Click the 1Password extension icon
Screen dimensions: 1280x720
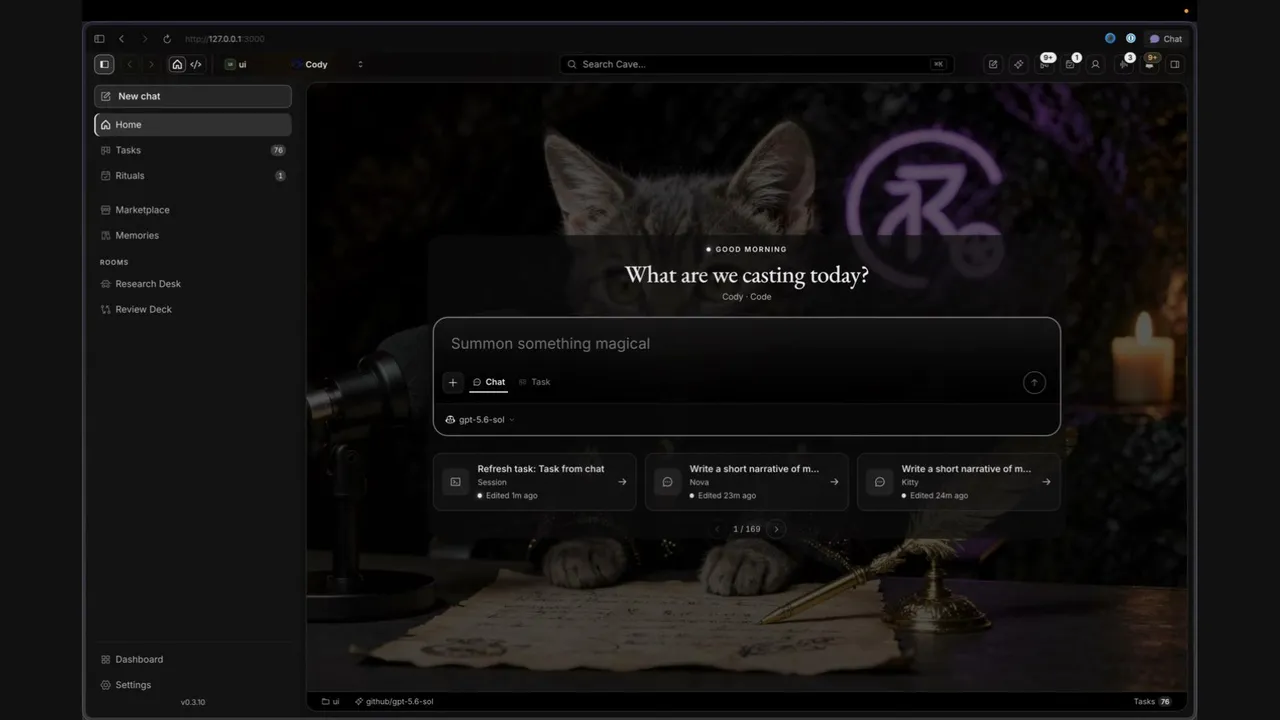1131,39
